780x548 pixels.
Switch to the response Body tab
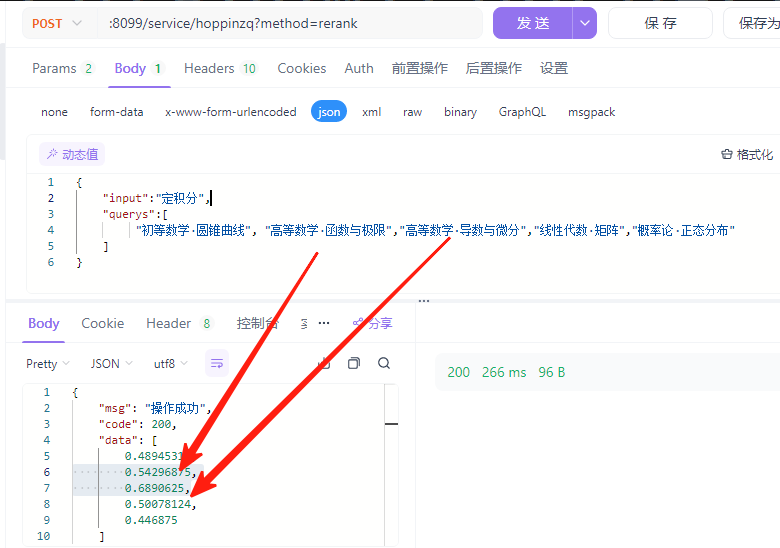click(x=43, y=323)
